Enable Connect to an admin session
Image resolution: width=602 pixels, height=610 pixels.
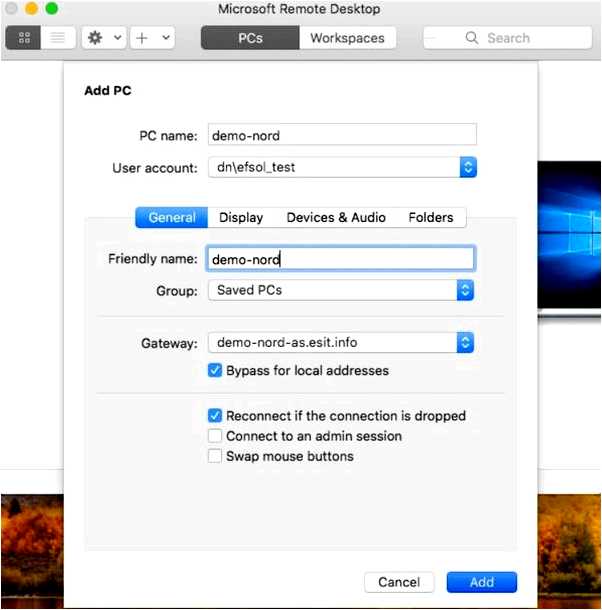215,436
